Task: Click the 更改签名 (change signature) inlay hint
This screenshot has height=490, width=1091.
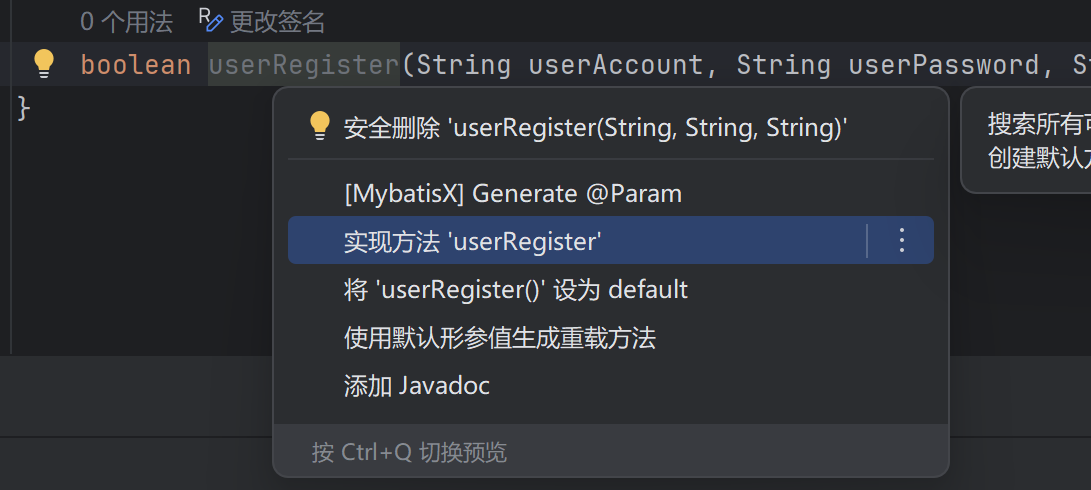Action: 265,21
